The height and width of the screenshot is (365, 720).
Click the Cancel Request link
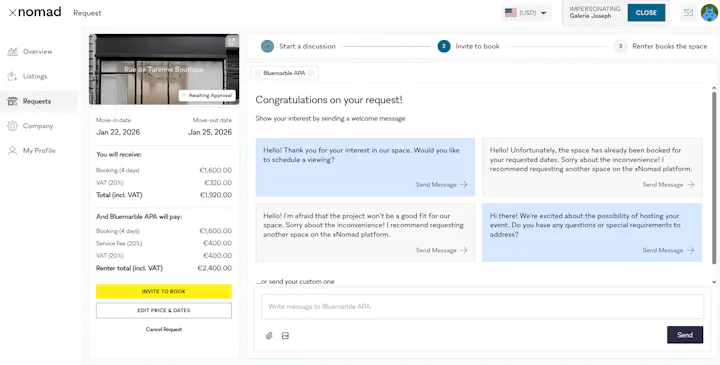[164, 329]
